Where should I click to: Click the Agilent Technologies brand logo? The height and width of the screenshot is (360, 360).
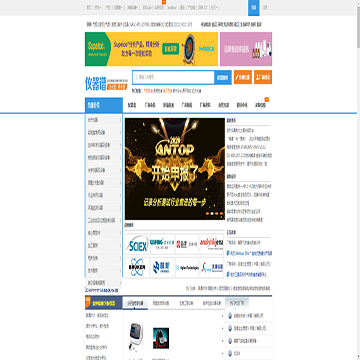tap(187, 268)
